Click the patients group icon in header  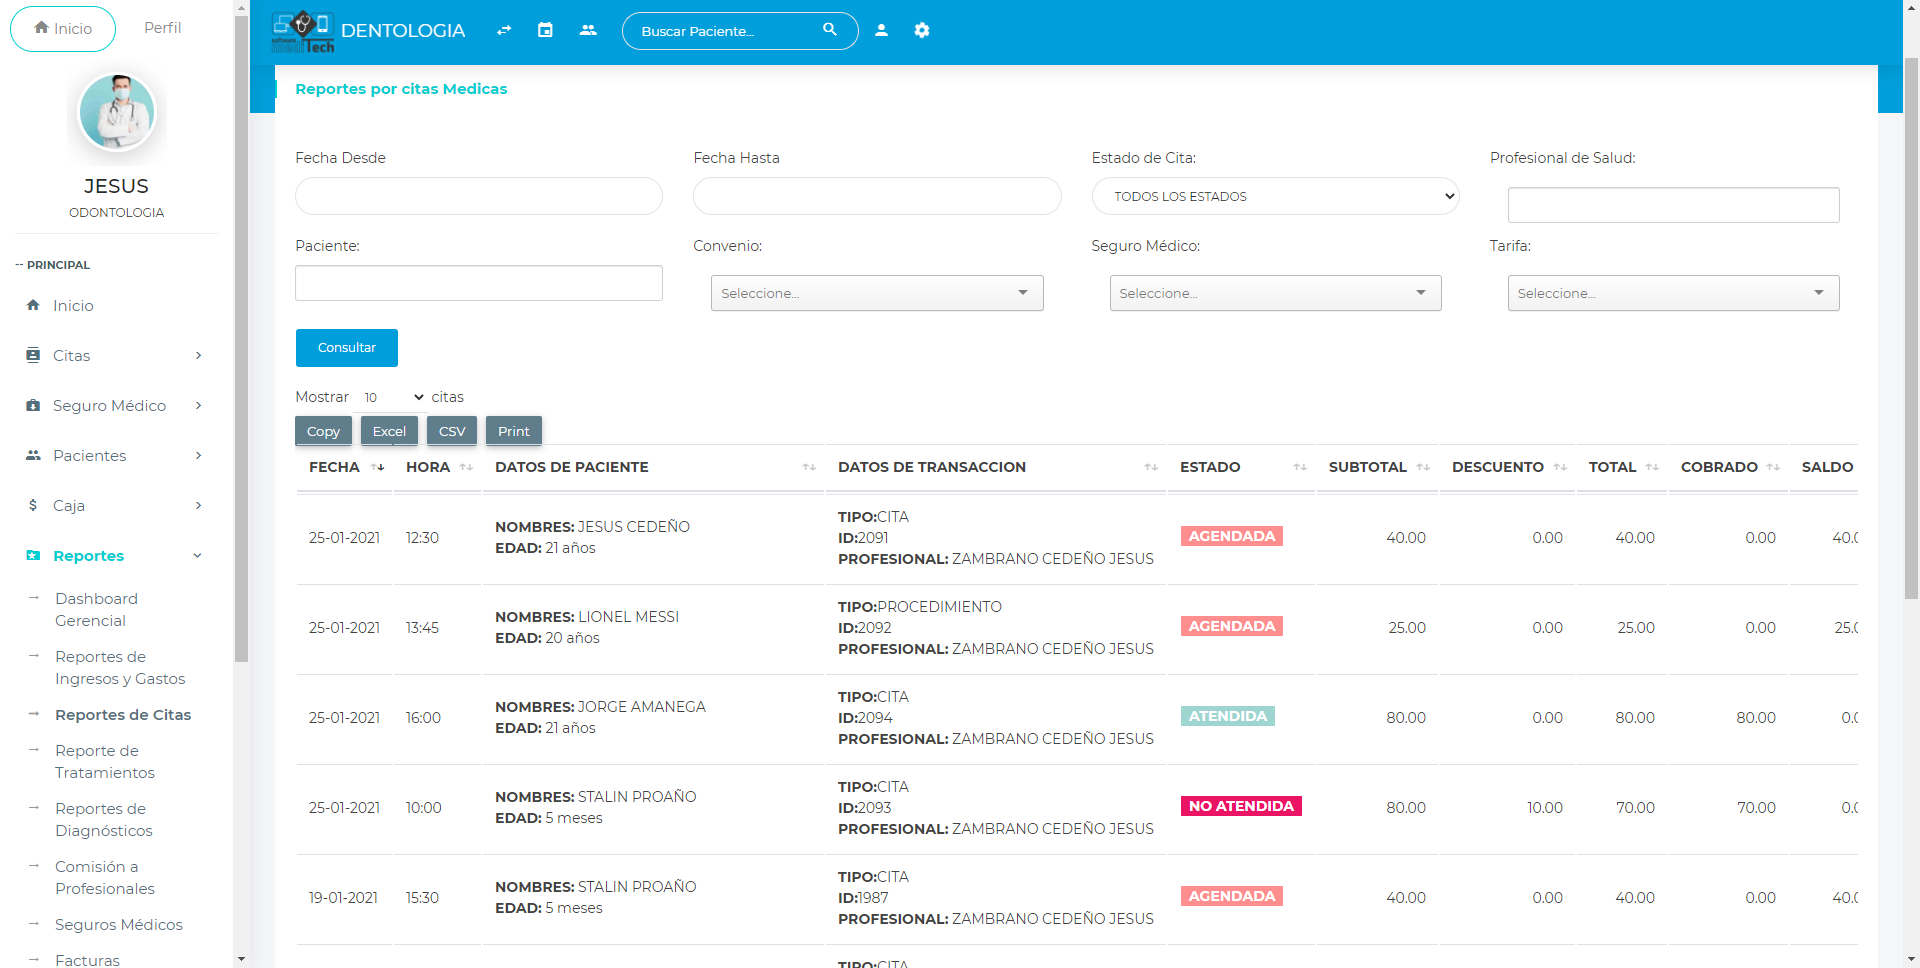pyautogui.click(x=588, y=31)
